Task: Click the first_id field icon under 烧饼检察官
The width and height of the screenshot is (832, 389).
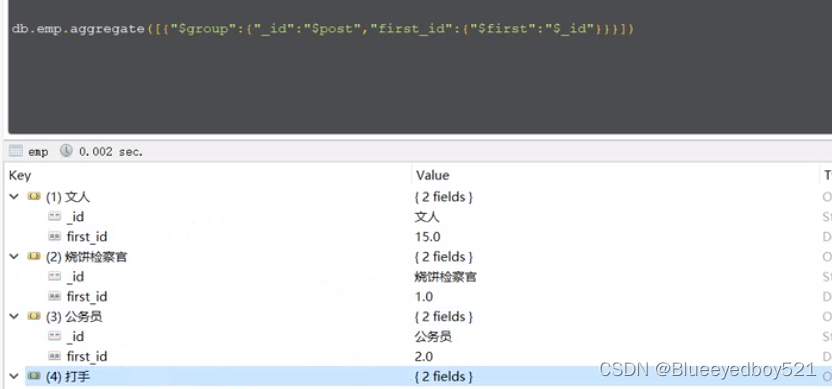Action: 54,297
